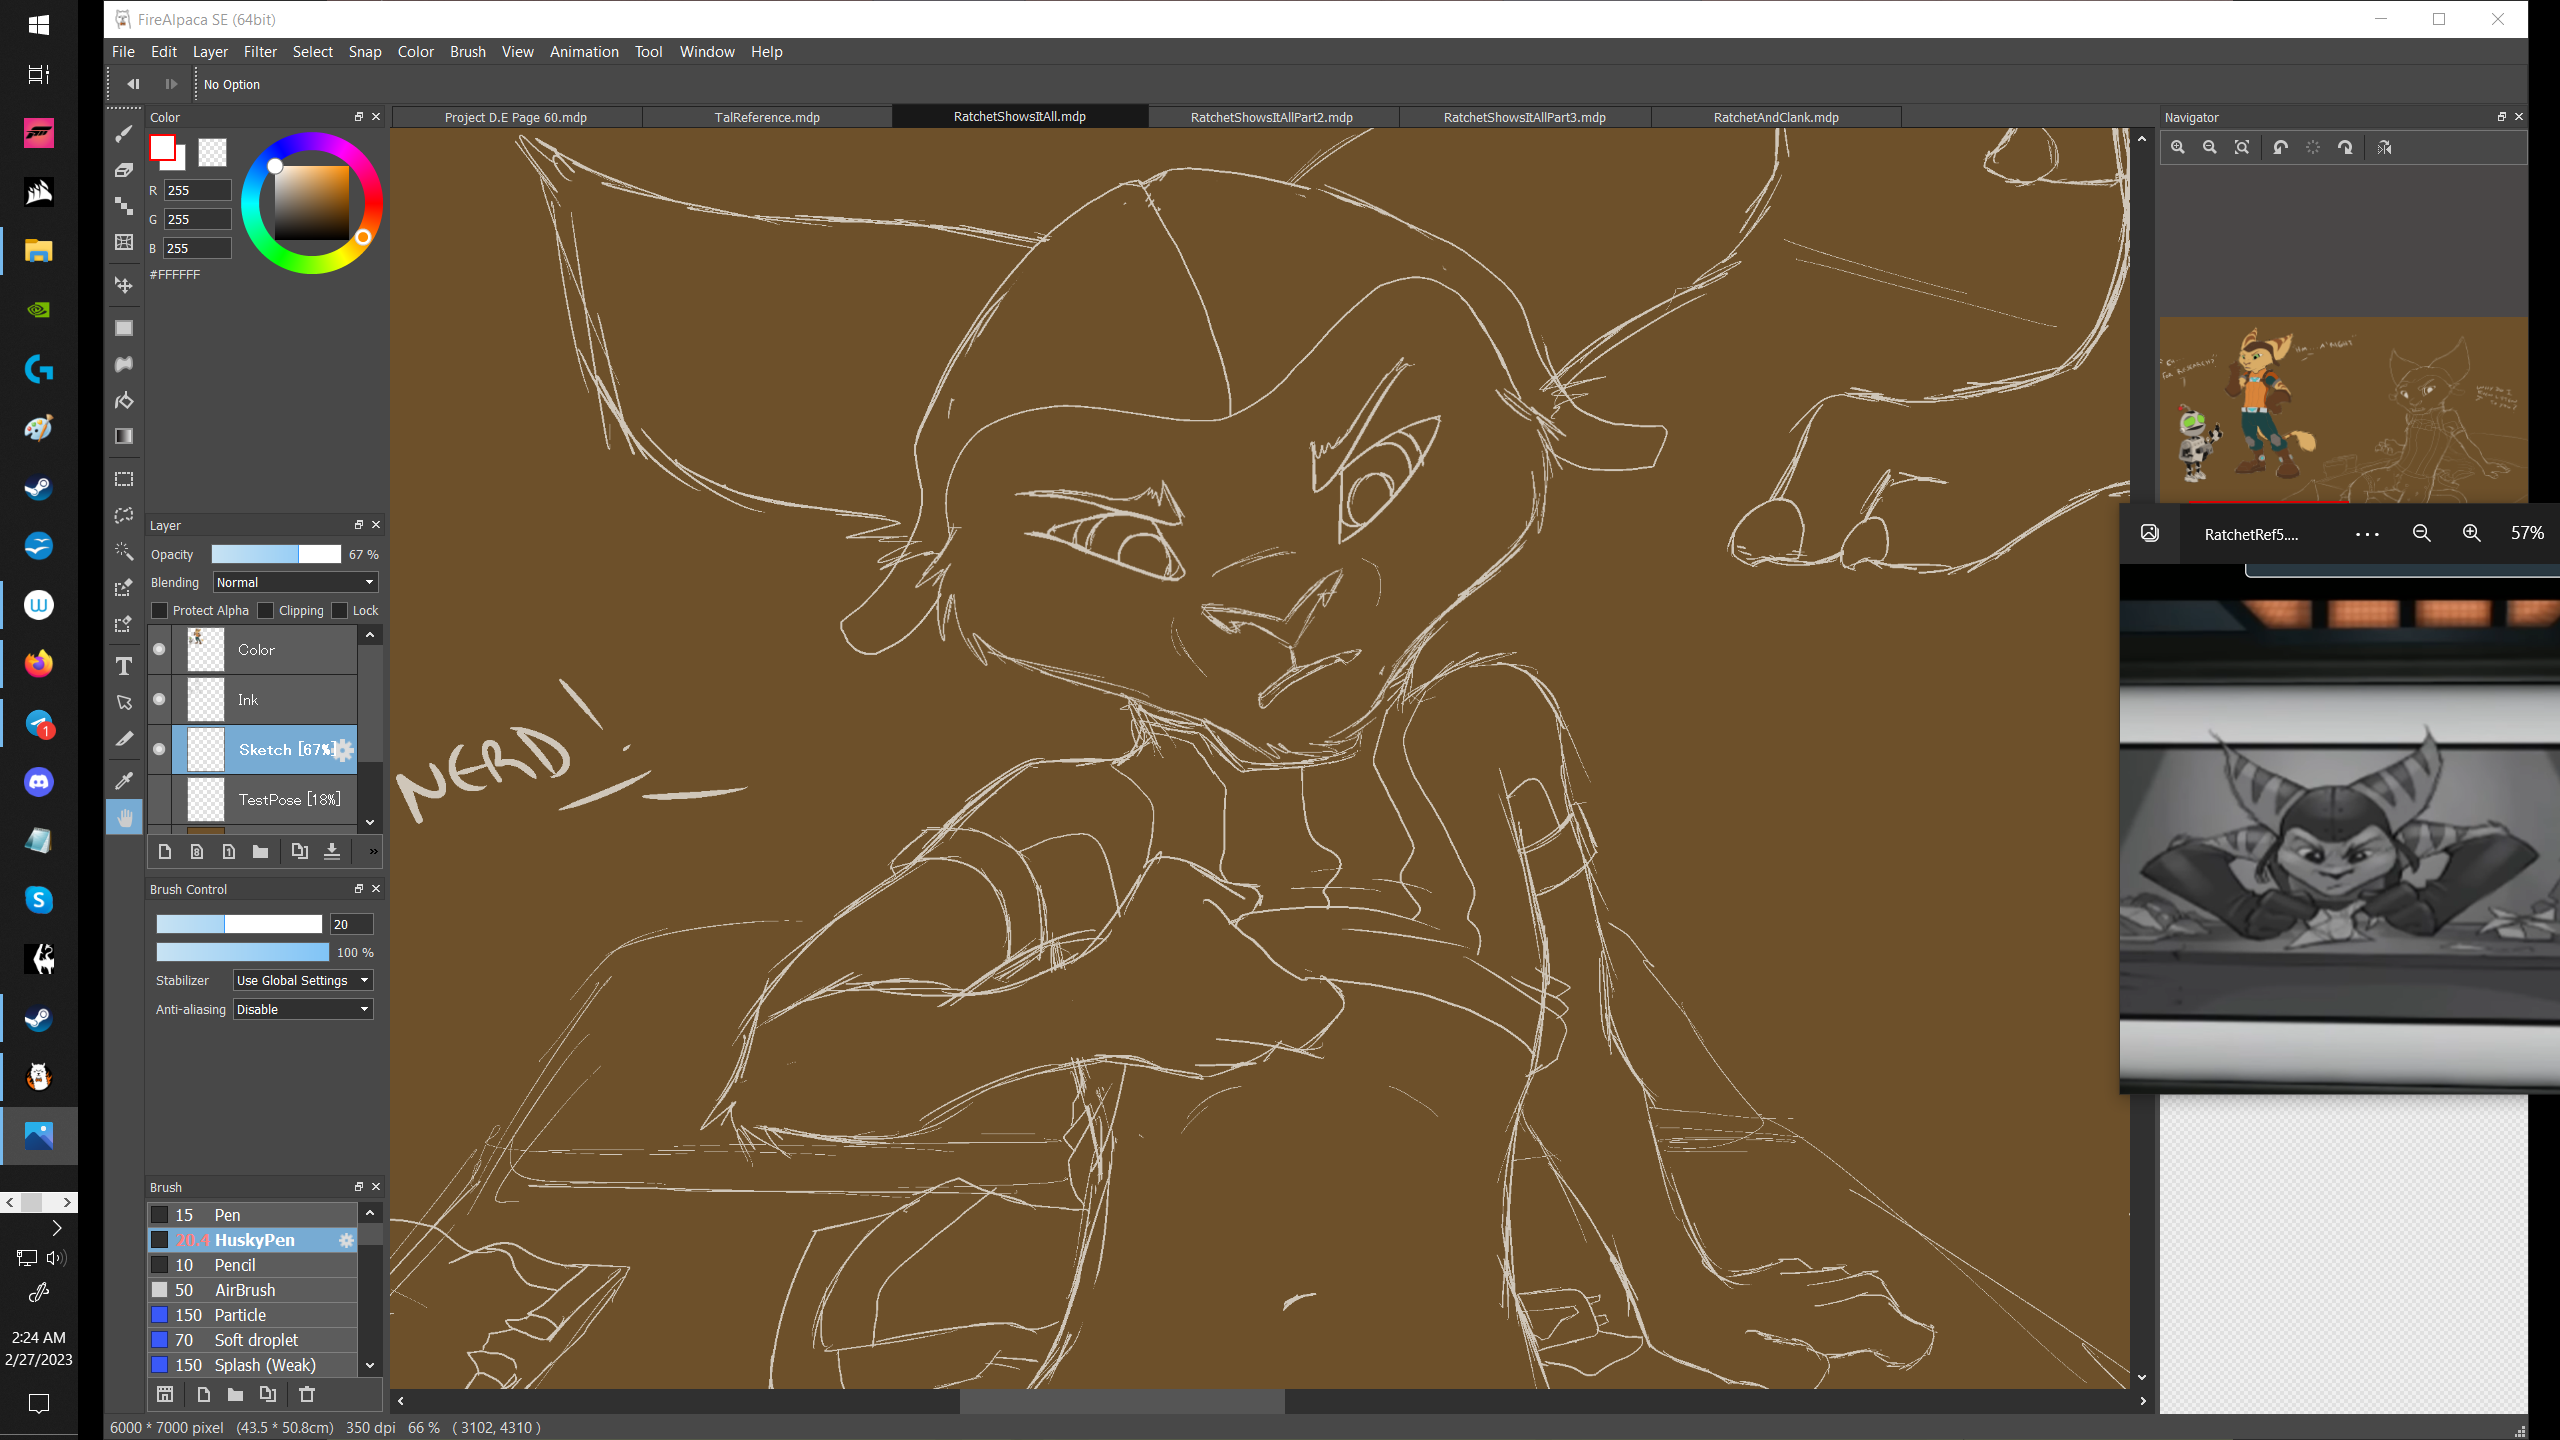2560x1440 pixels.
Task: Open the Animation menu
Action: tap(584, 52)
